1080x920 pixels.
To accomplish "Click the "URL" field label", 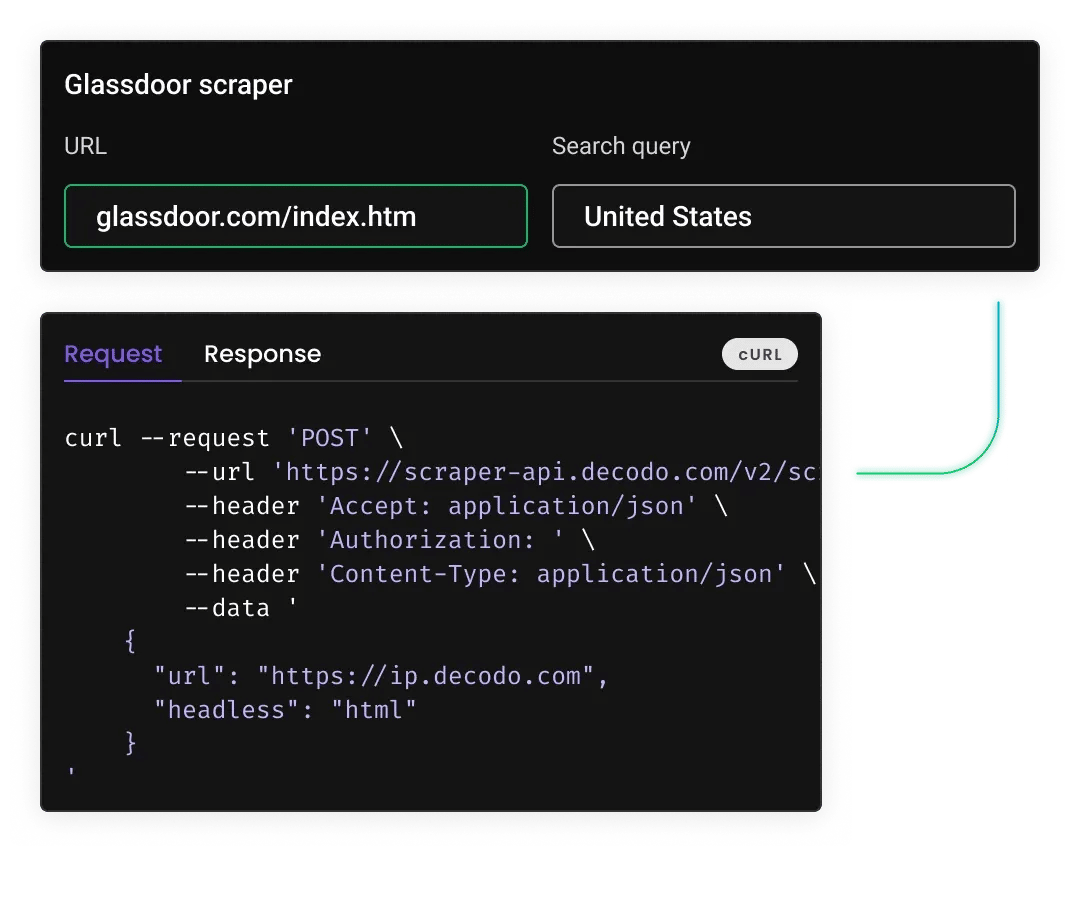I will tap(85, 146).
